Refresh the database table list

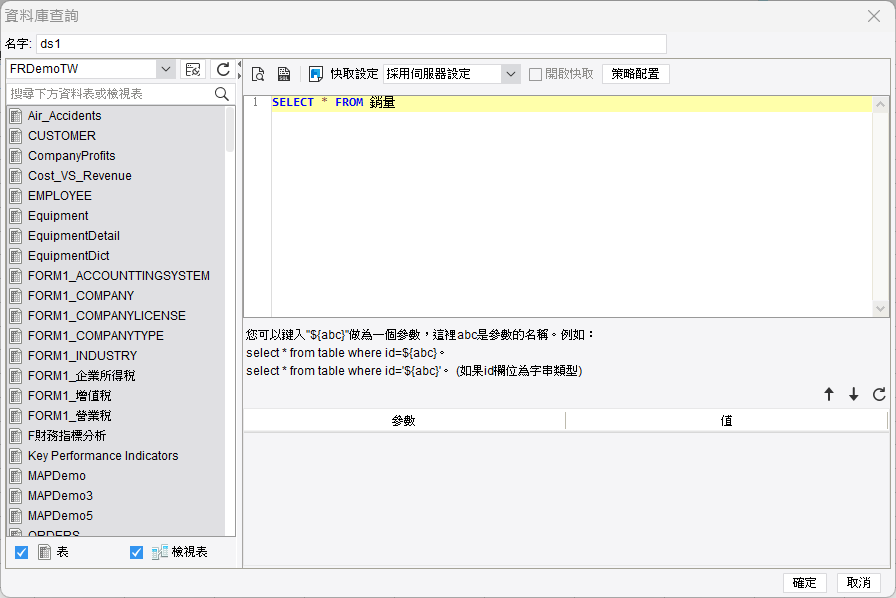(x=223, y=70)
